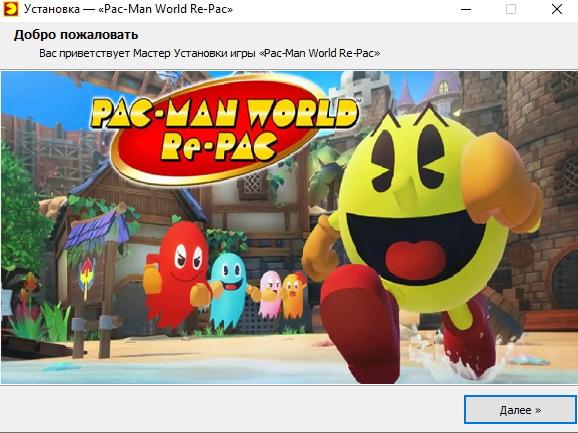
Task: Click the Pac-Man installer icon in the title bar
Action: click(10, 9)
